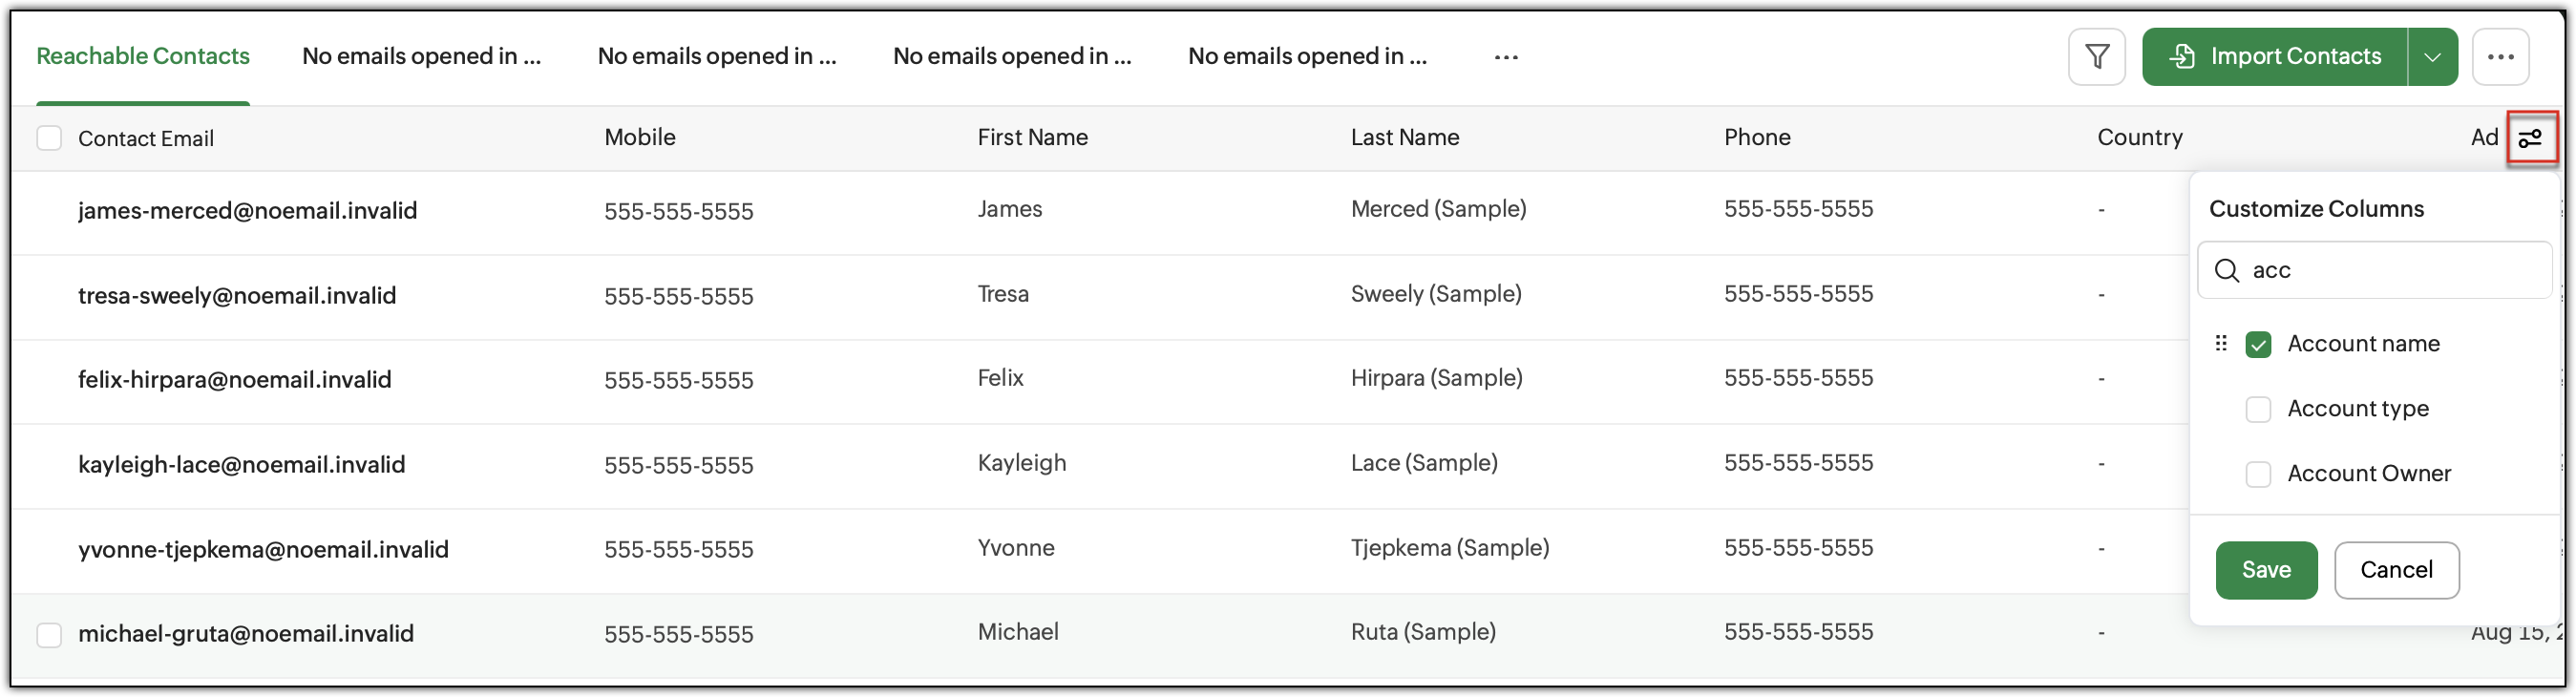Check the Account Owner column checkbox

[x=2258, y=474]
